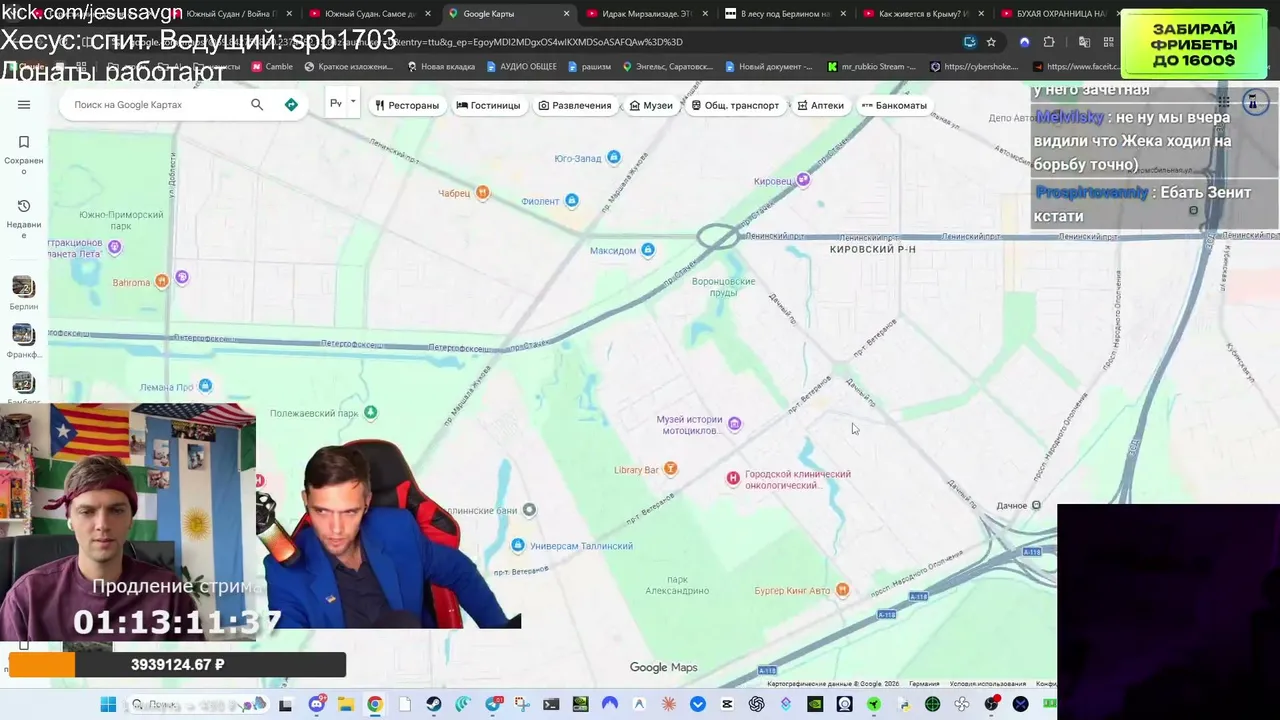Screen dimensions: 1280x720
Task: Select the Универсам Таллинский pin
Action: [518, 545]
